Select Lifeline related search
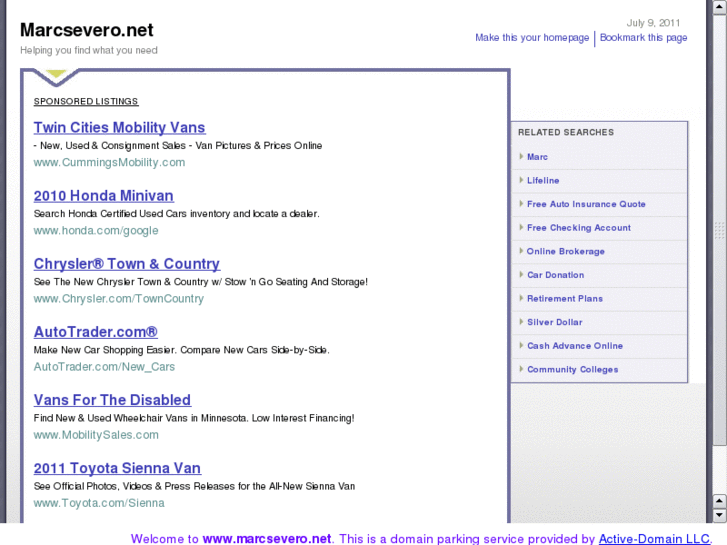 [543, 180]
